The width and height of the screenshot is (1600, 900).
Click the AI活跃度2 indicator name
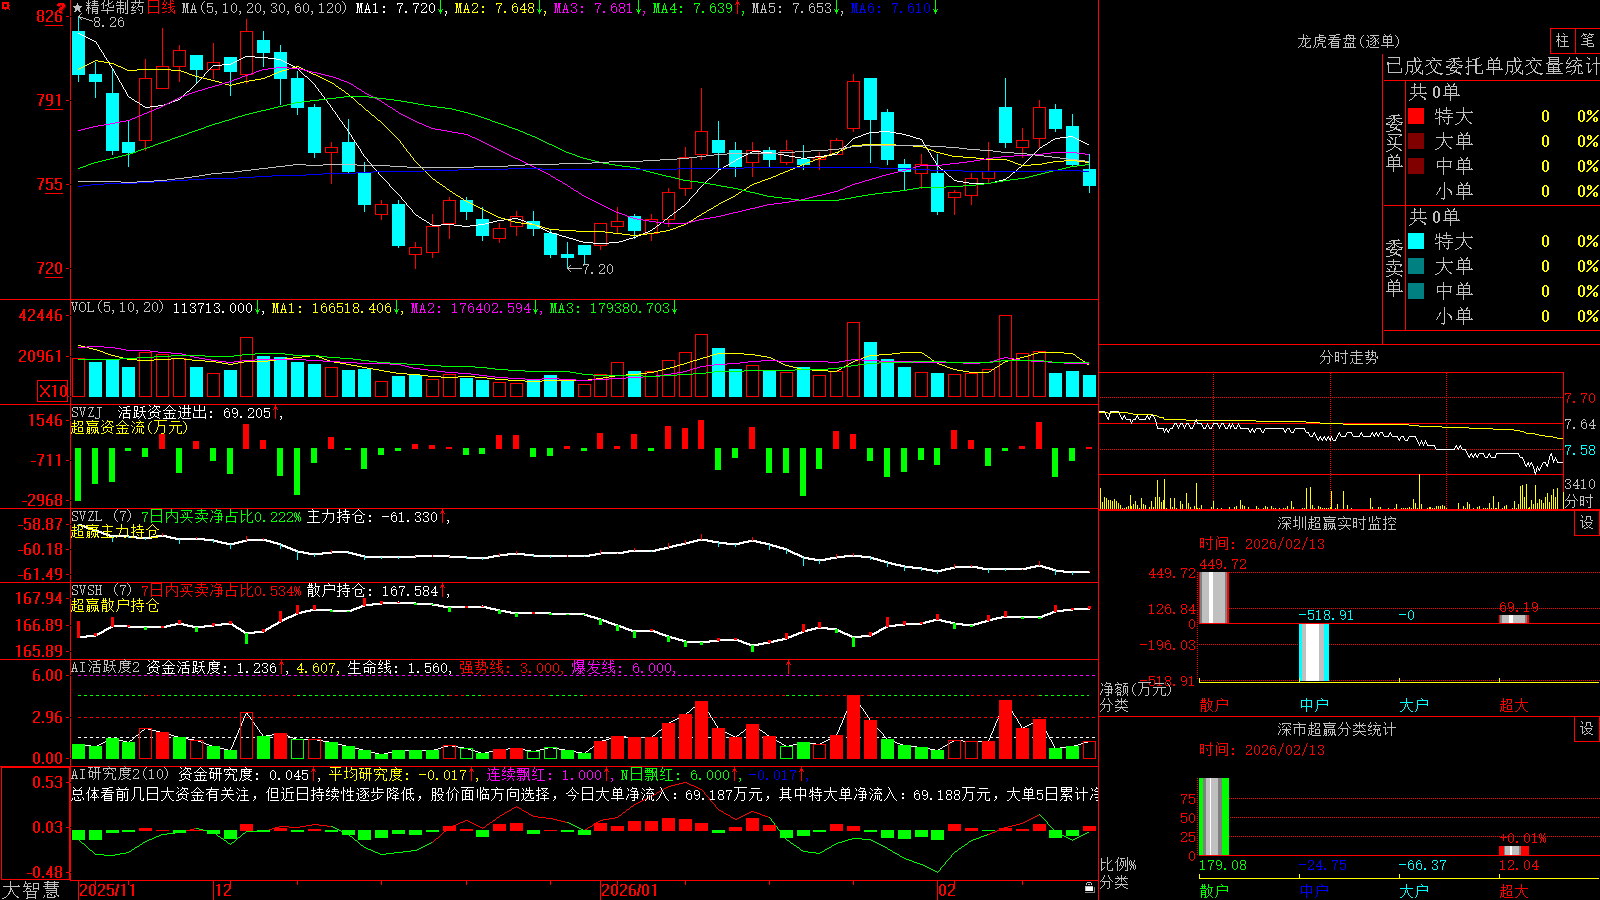[x=106, y=668]
